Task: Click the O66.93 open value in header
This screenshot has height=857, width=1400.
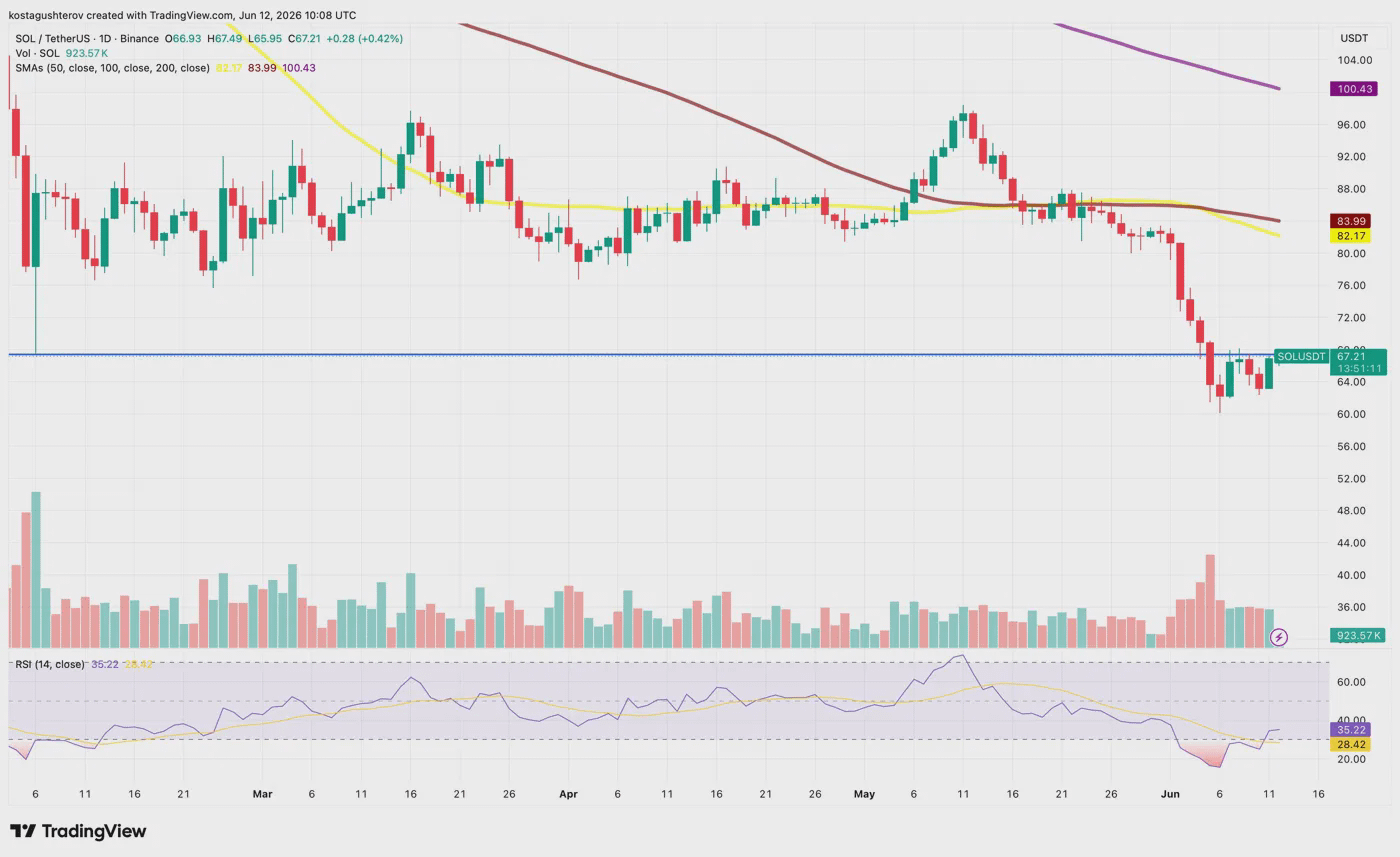Action: [183, 38]
